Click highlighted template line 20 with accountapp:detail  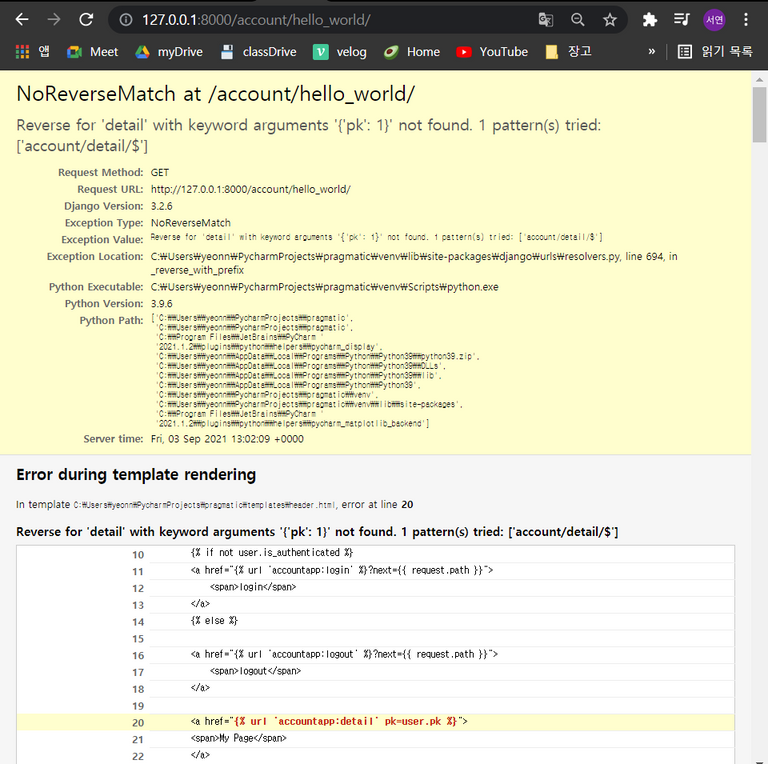[375, 722]
